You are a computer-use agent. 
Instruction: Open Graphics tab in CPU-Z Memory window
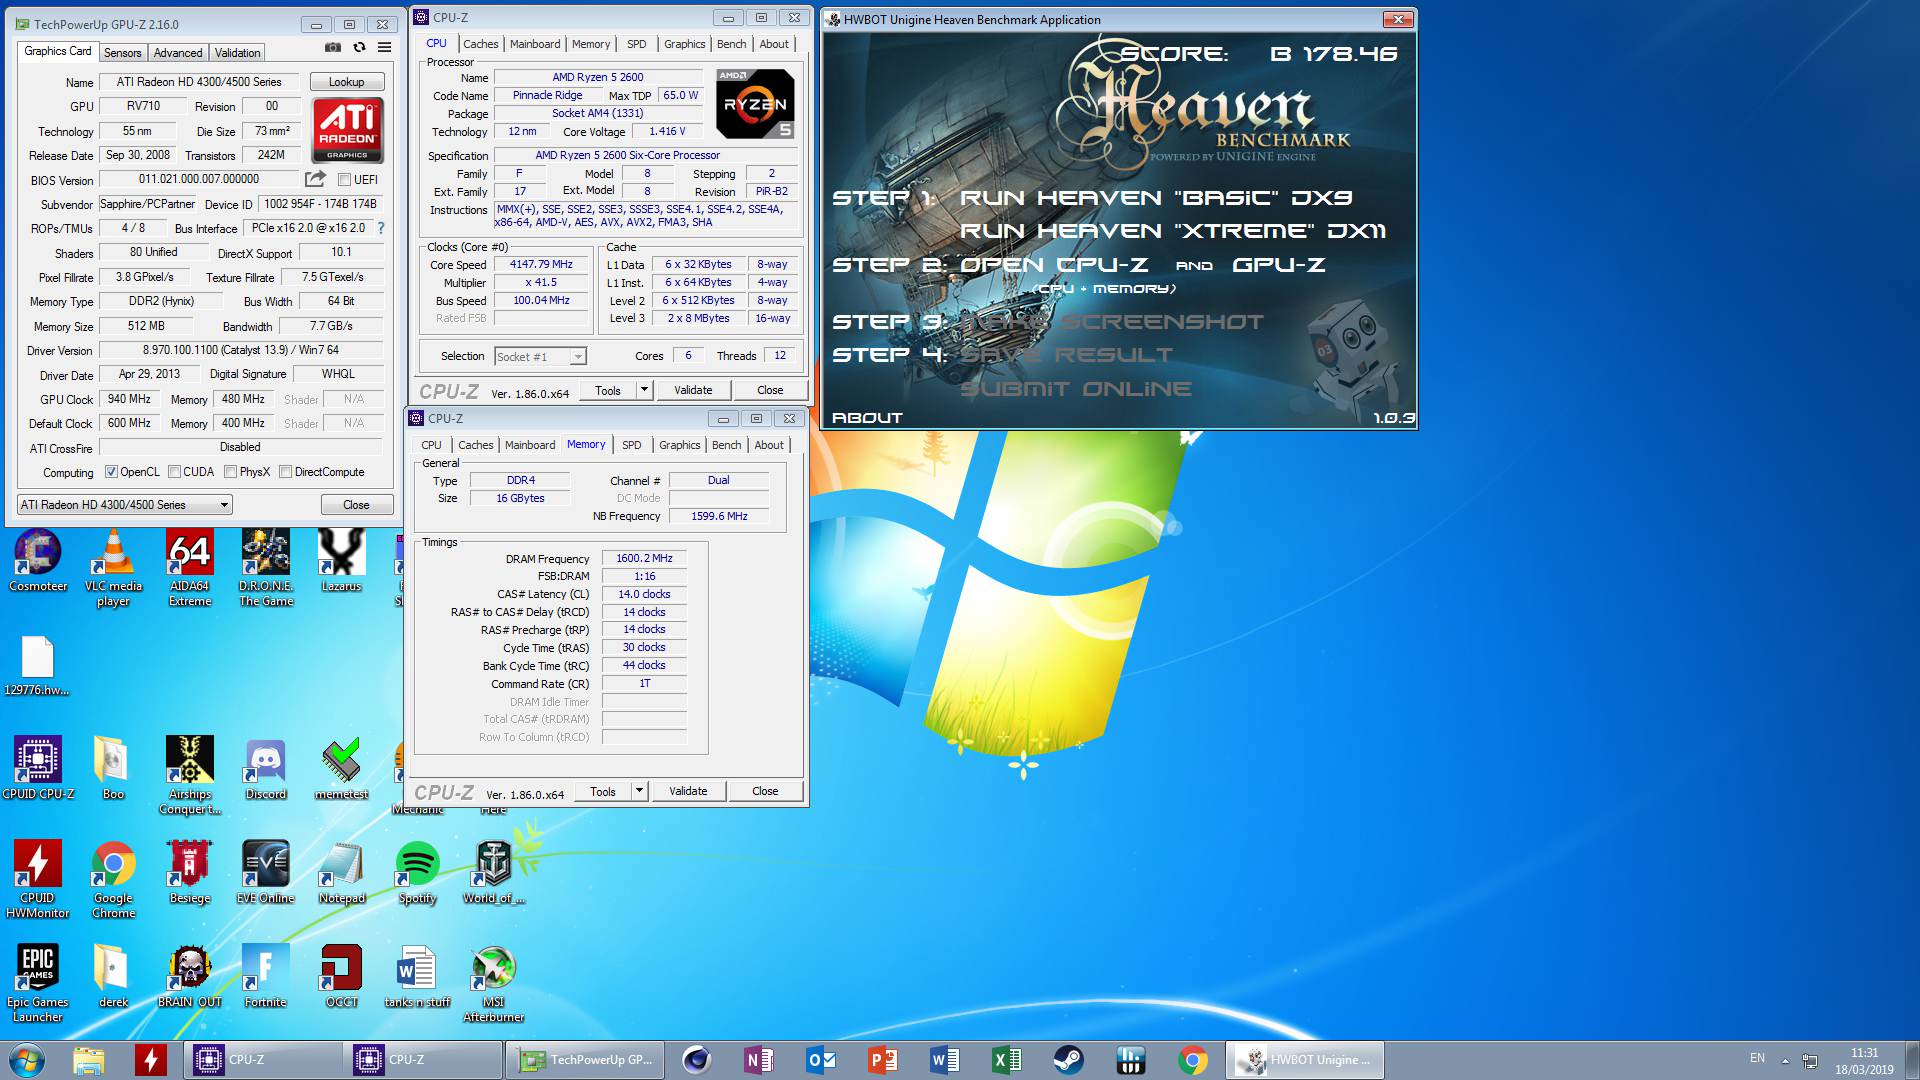680,445
